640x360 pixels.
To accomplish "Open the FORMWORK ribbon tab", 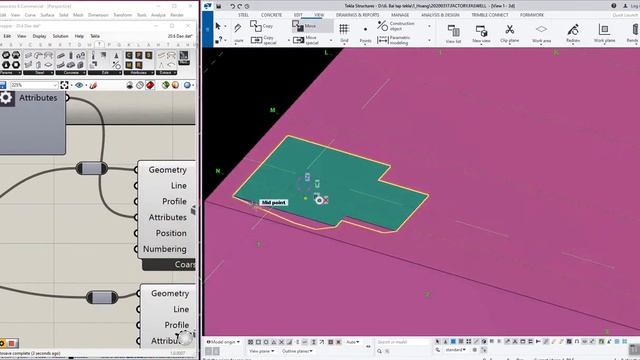I will click(x=532, y=15).
